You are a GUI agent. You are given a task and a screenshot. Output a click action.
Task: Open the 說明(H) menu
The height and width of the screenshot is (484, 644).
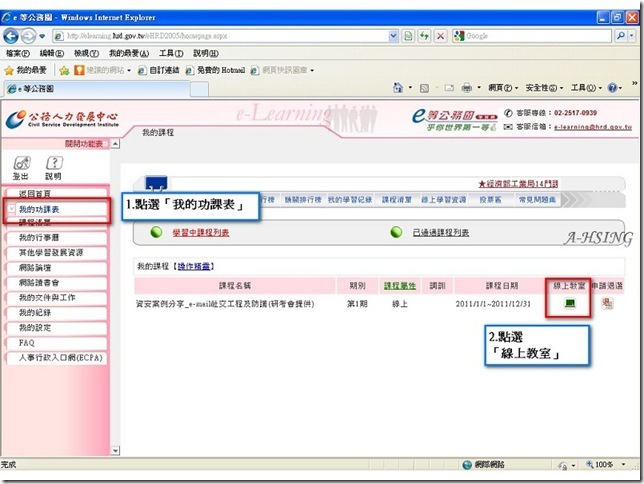[206, 53]
